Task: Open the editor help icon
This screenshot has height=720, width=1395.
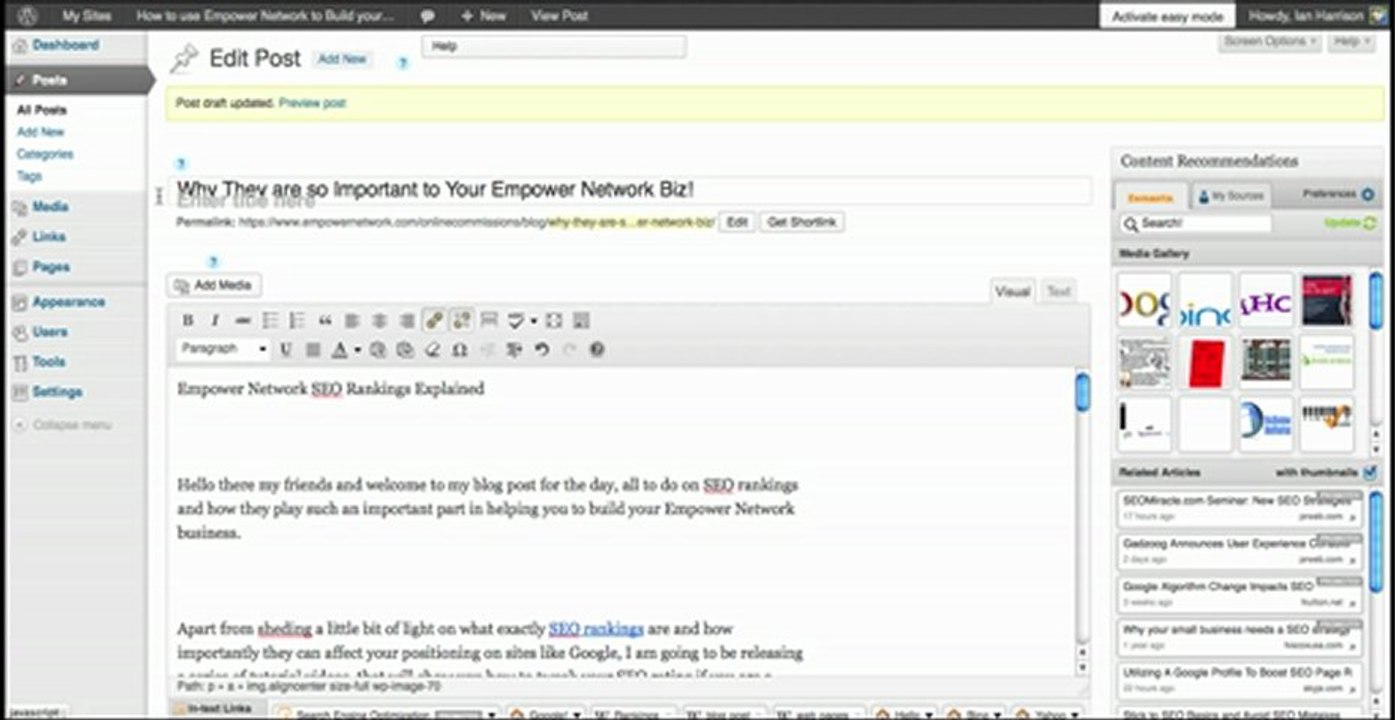Action: (x=597, y=350)
